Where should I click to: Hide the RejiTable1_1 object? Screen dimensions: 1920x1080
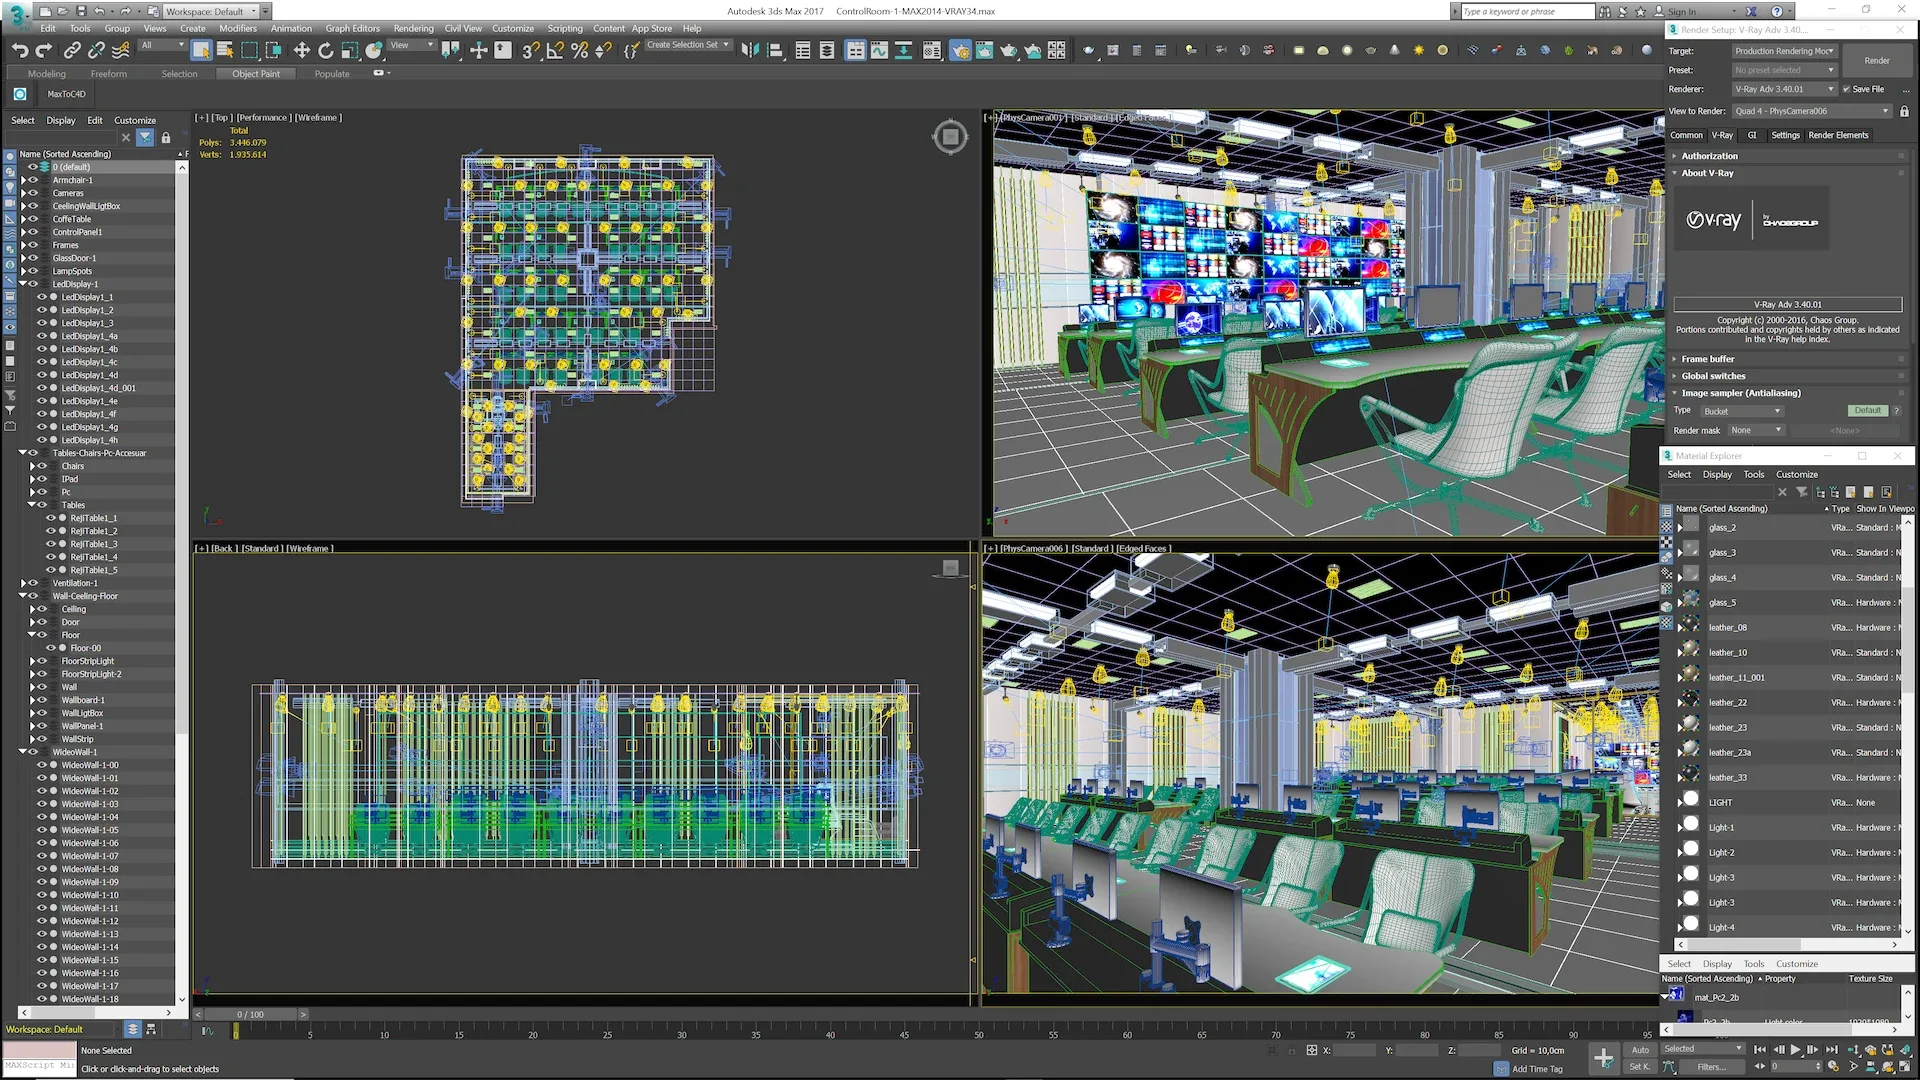[x=51, y=518]
